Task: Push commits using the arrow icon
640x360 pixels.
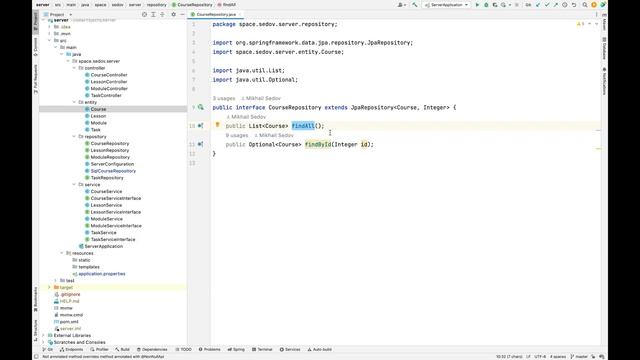Action: tap(556, 5)
